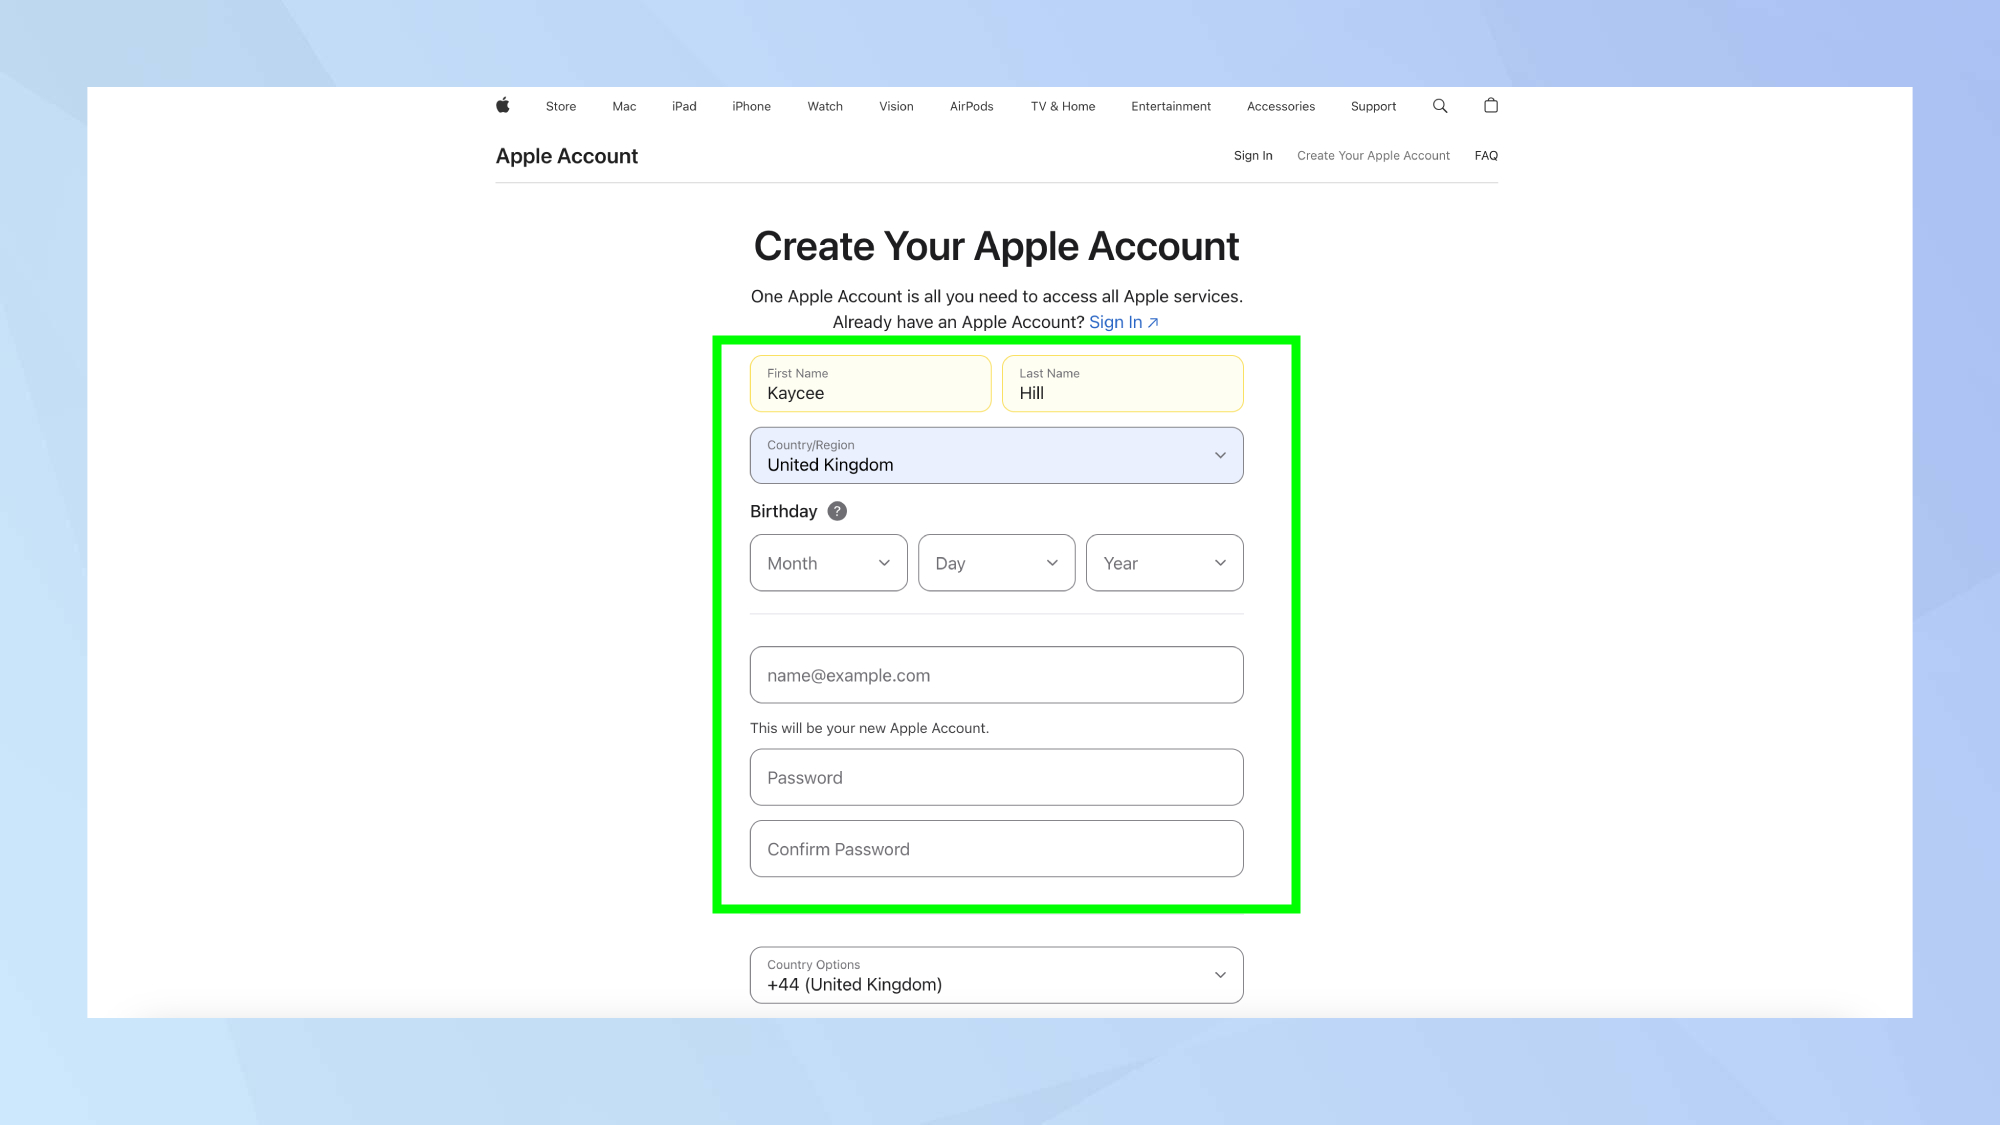Expand the Country Options phone code dropdown
This screenshot has width=2000, height=1125.
pyautogui.click(x=996, y=975)
